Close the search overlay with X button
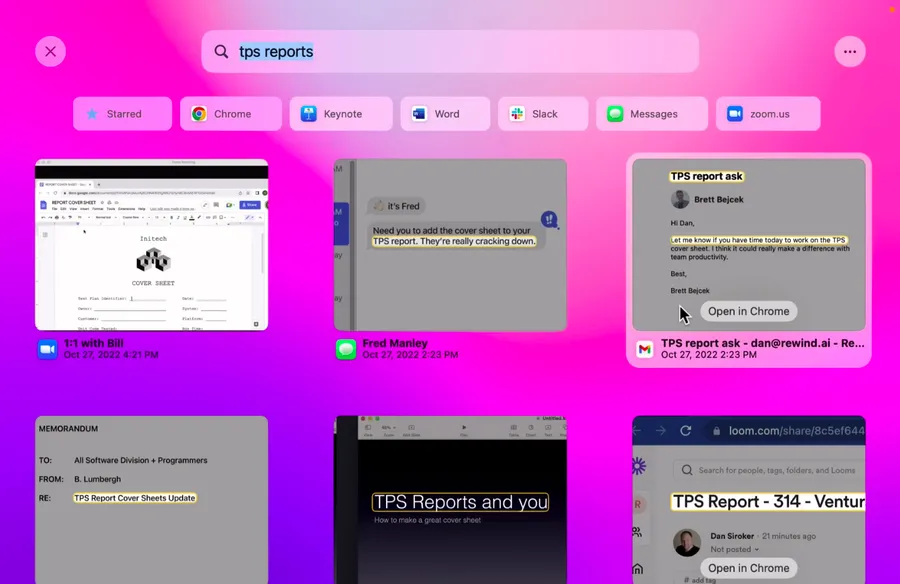 point(51,52)
